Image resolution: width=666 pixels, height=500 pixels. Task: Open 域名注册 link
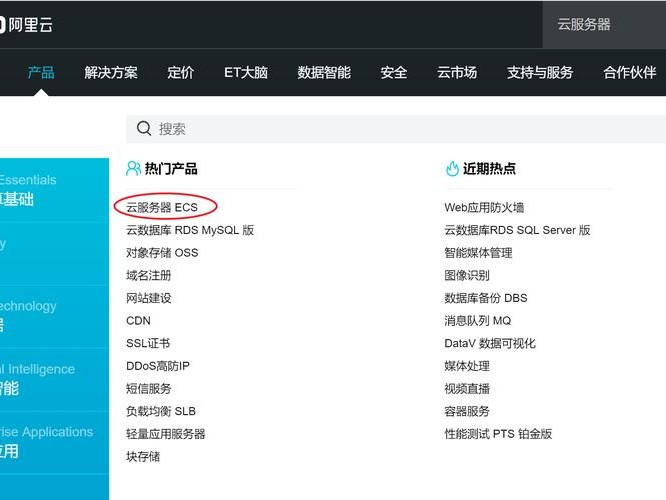149,275
